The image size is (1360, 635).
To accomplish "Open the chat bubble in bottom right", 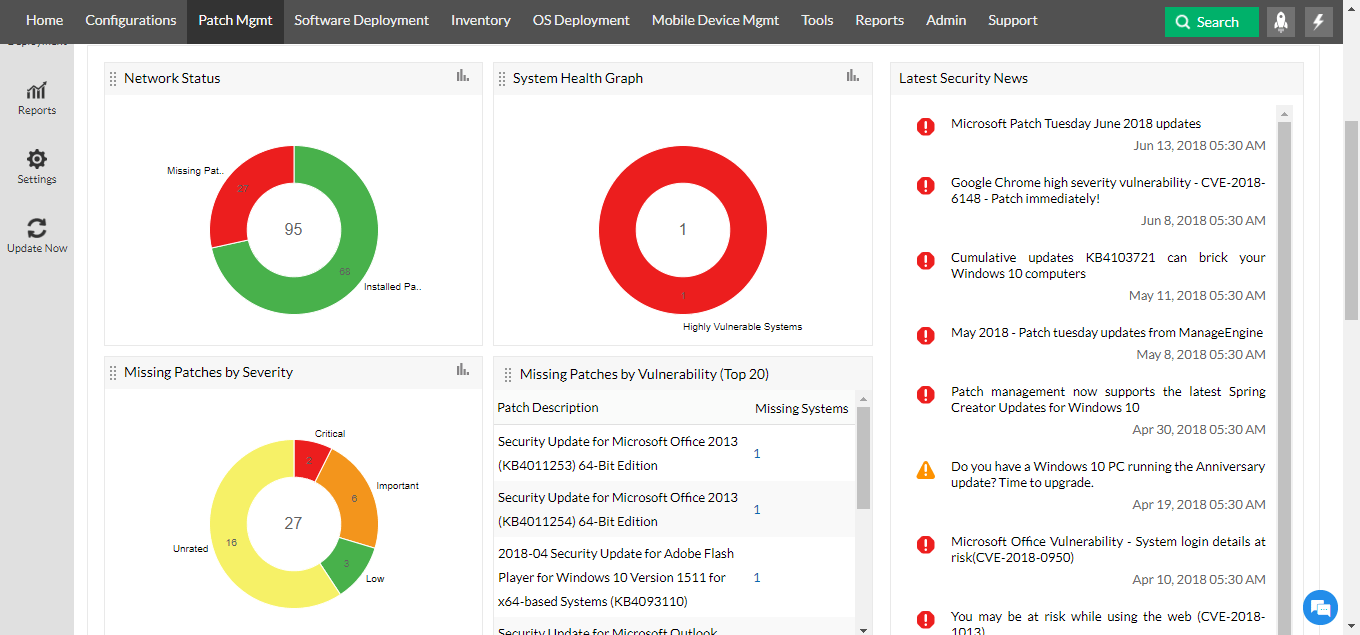I will [x=1320, y=607].
